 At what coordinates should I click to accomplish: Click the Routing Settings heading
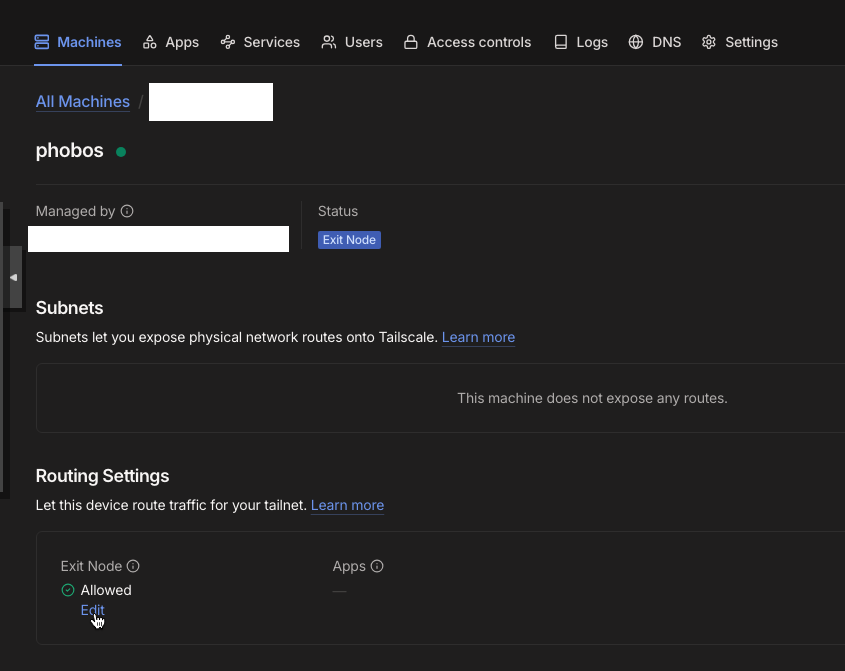pos(102,476)
